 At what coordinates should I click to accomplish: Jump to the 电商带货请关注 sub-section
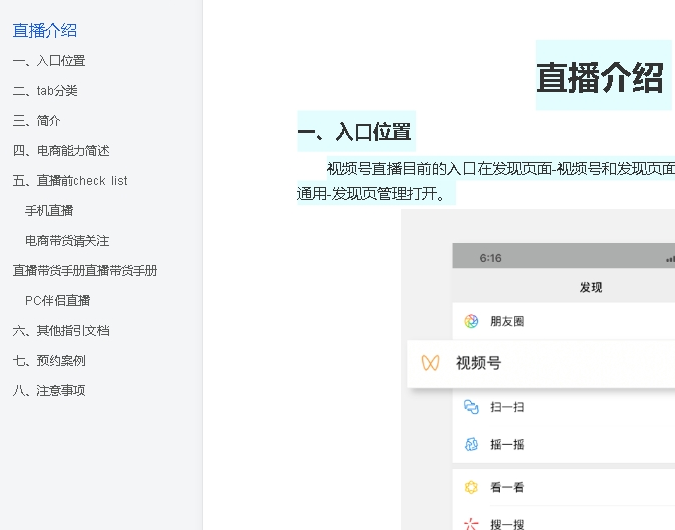(x=67, y=241)
